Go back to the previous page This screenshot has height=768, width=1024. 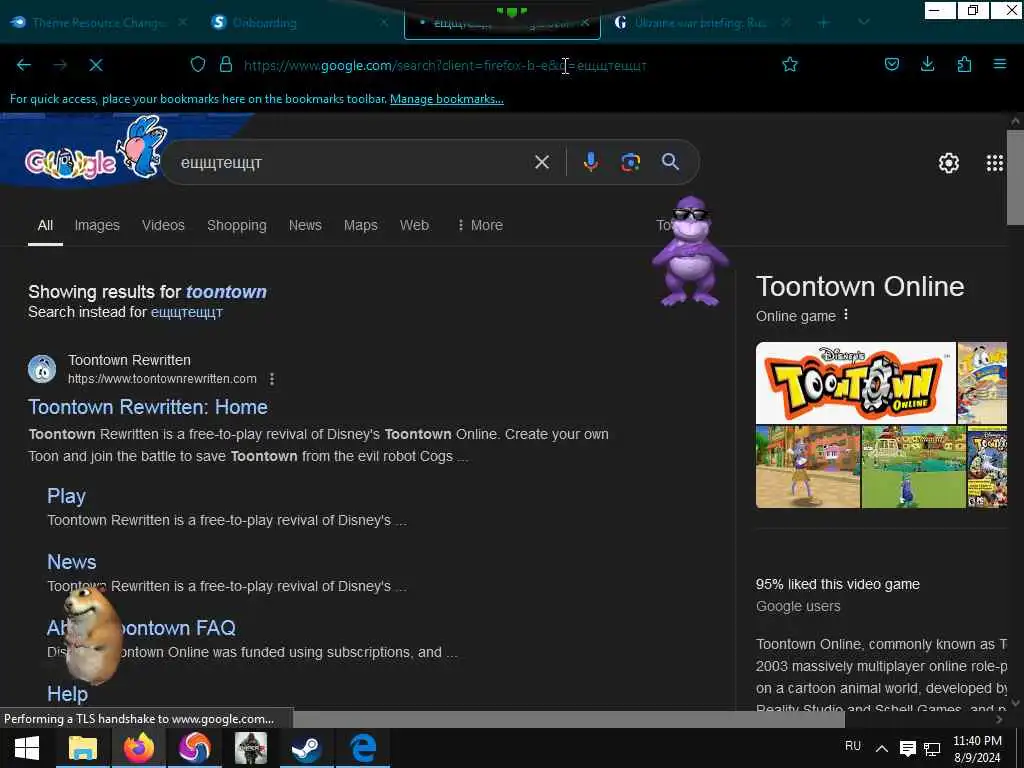coord(24,65)
